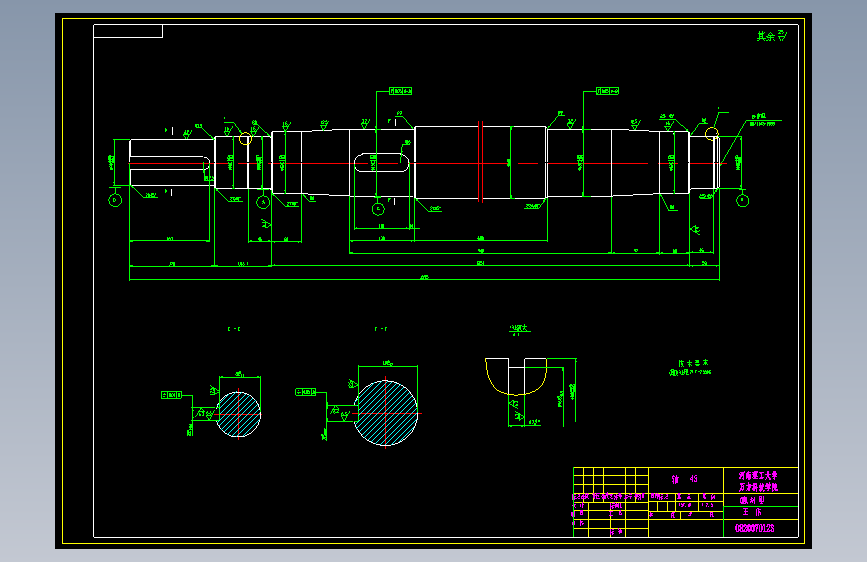Click the overall length dimension line at the bottom
Screen dimensions: 867x562
(x=425, y=280)
